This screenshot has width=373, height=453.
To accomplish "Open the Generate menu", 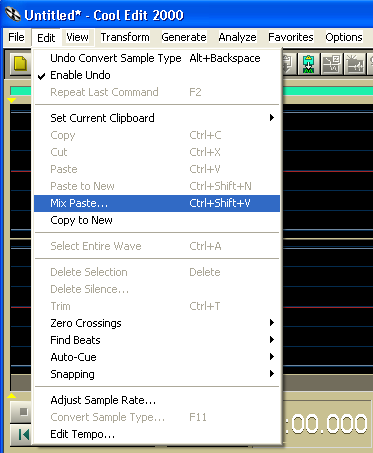I will 184,37.
